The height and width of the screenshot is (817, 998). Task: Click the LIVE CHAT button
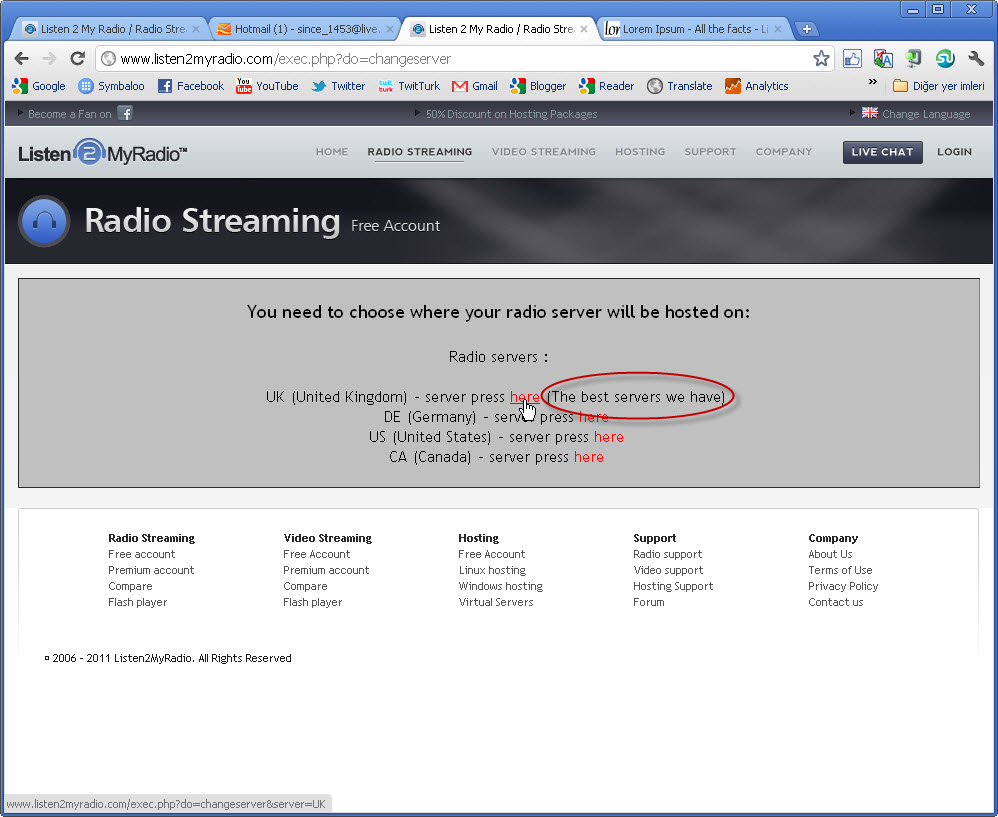coord(882,152)
